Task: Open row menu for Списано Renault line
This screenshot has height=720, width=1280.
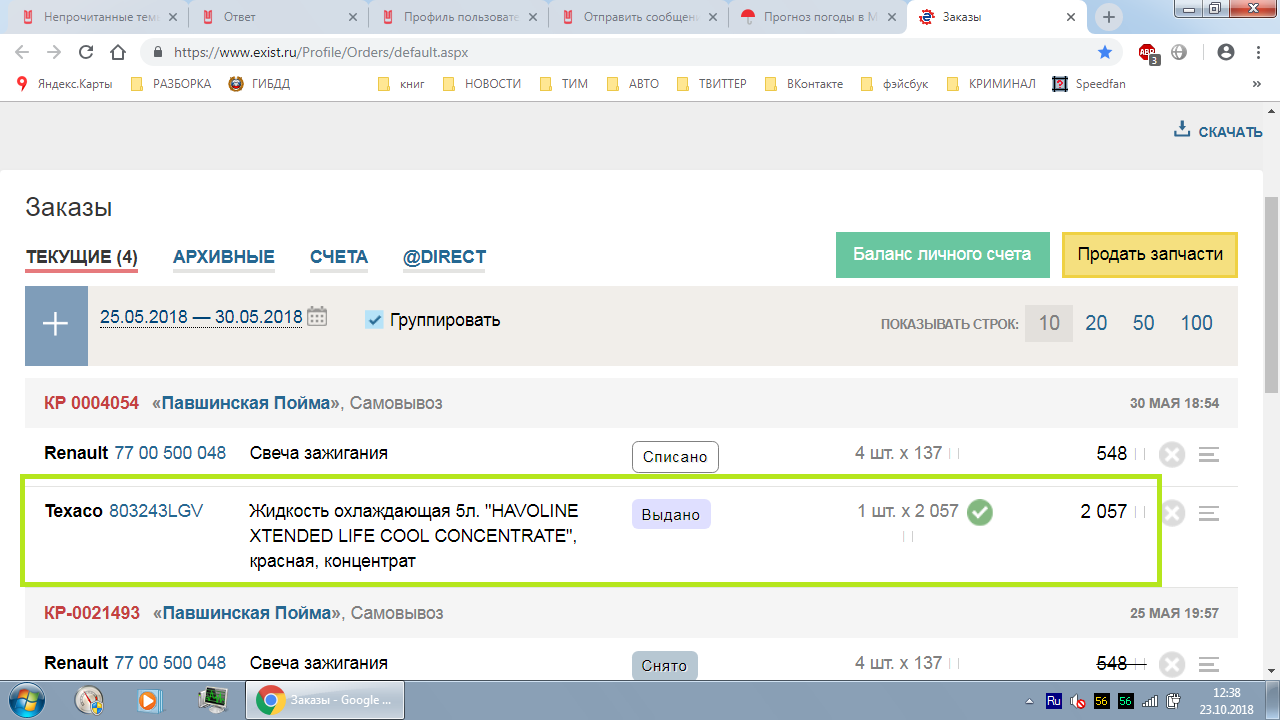Action: point(1209,454)
